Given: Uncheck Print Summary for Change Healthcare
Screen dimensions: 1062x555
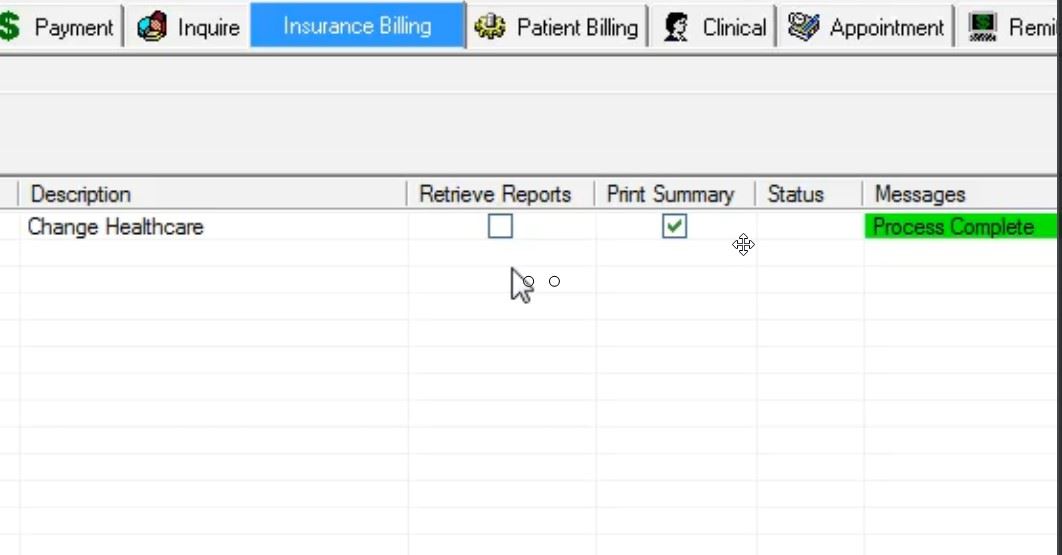Looking at the screenshot, I should 675,227.
